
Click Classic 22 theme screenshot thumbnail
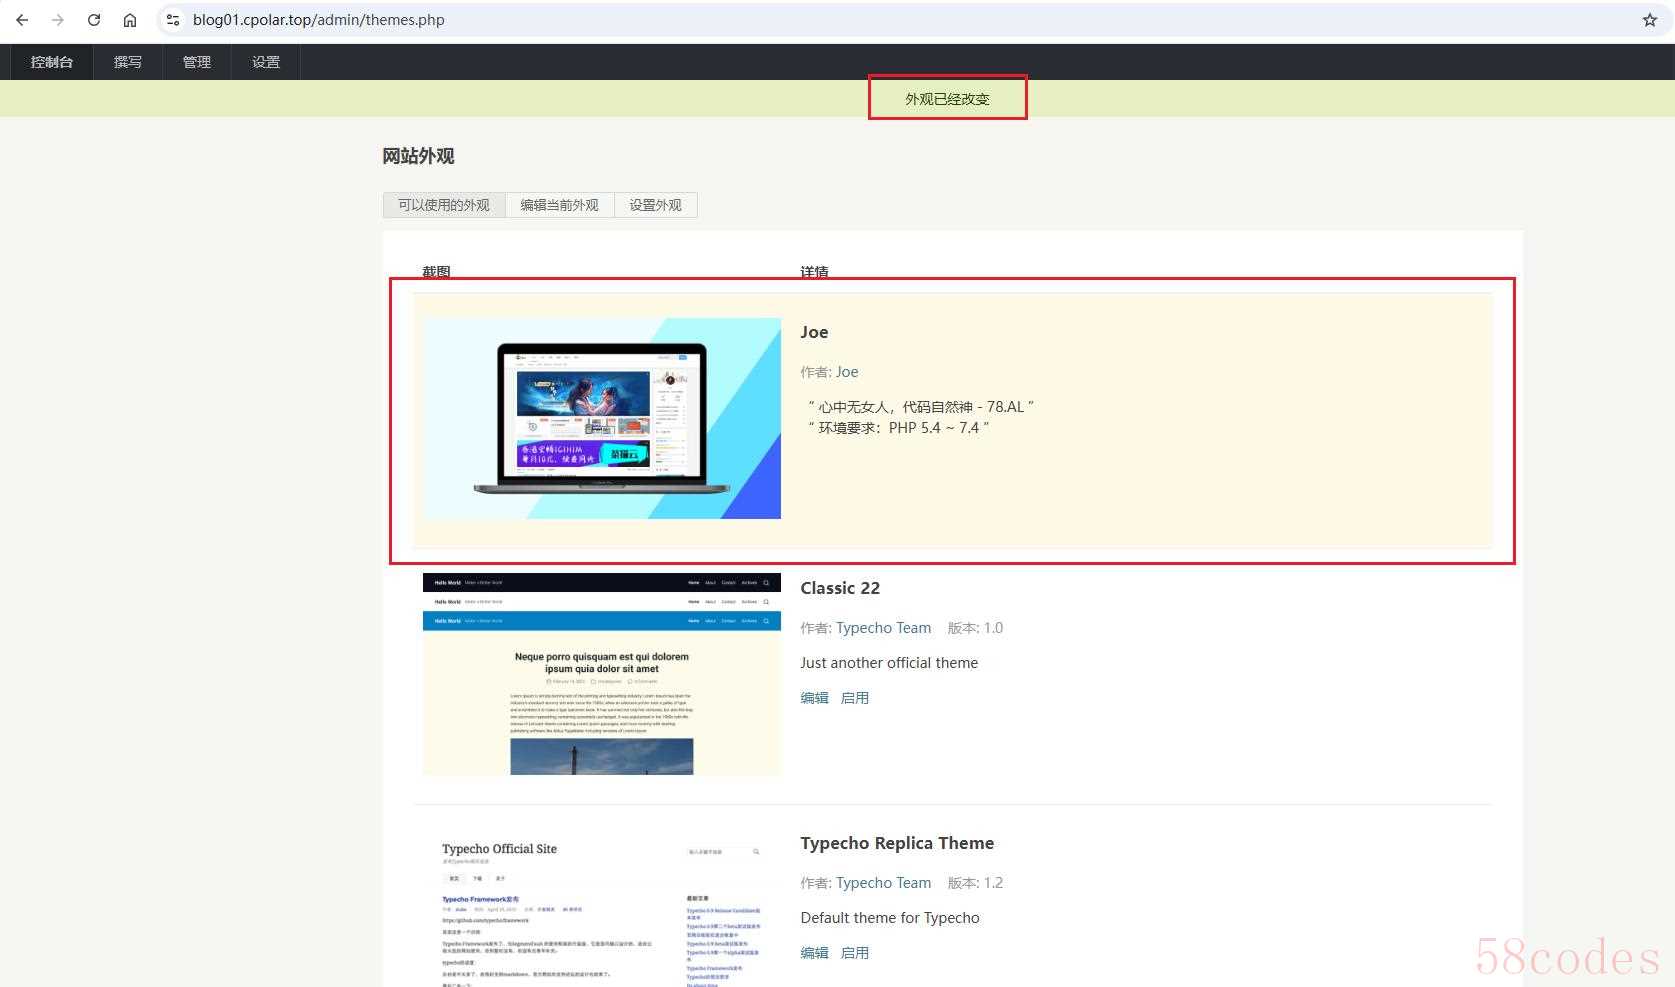click(x=601, y=674)
